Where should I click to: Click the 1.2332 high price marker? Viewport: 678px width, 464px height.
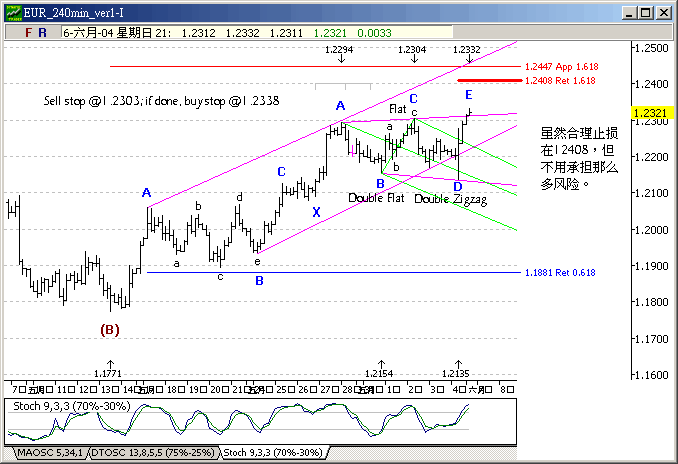pos(467,50)
